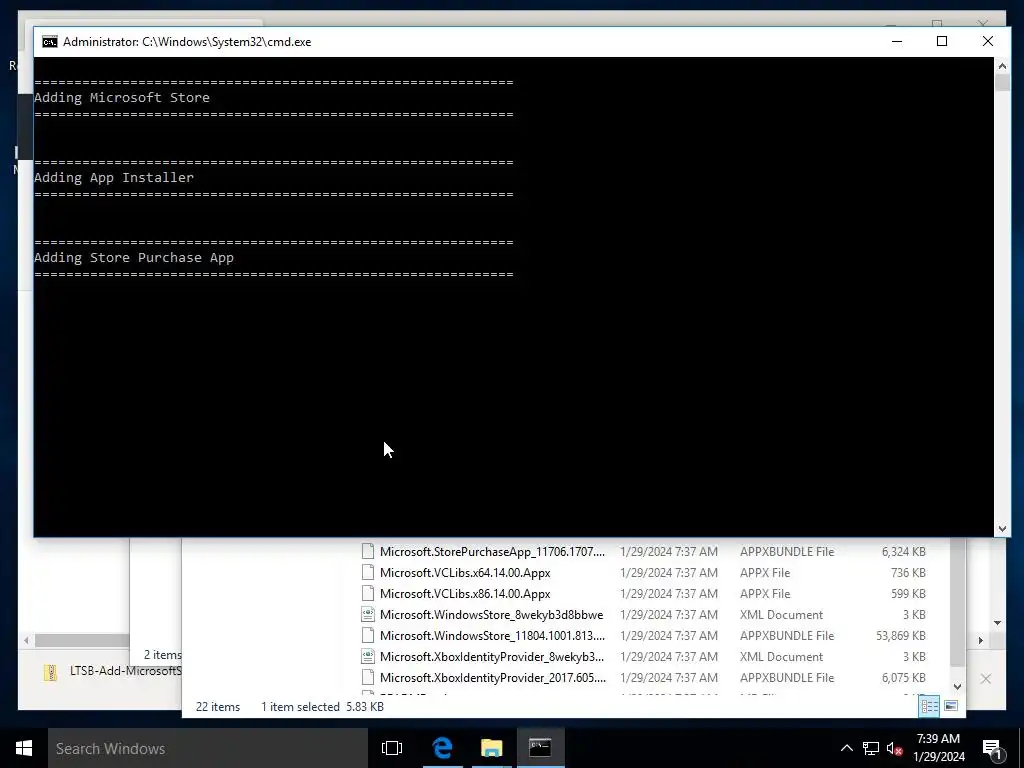Screen dimensions: 1024x768
Task: Select Microsoft.XboxIdentityProvider_8wekyb3 XML file
Action: click(x=492, y=656)
